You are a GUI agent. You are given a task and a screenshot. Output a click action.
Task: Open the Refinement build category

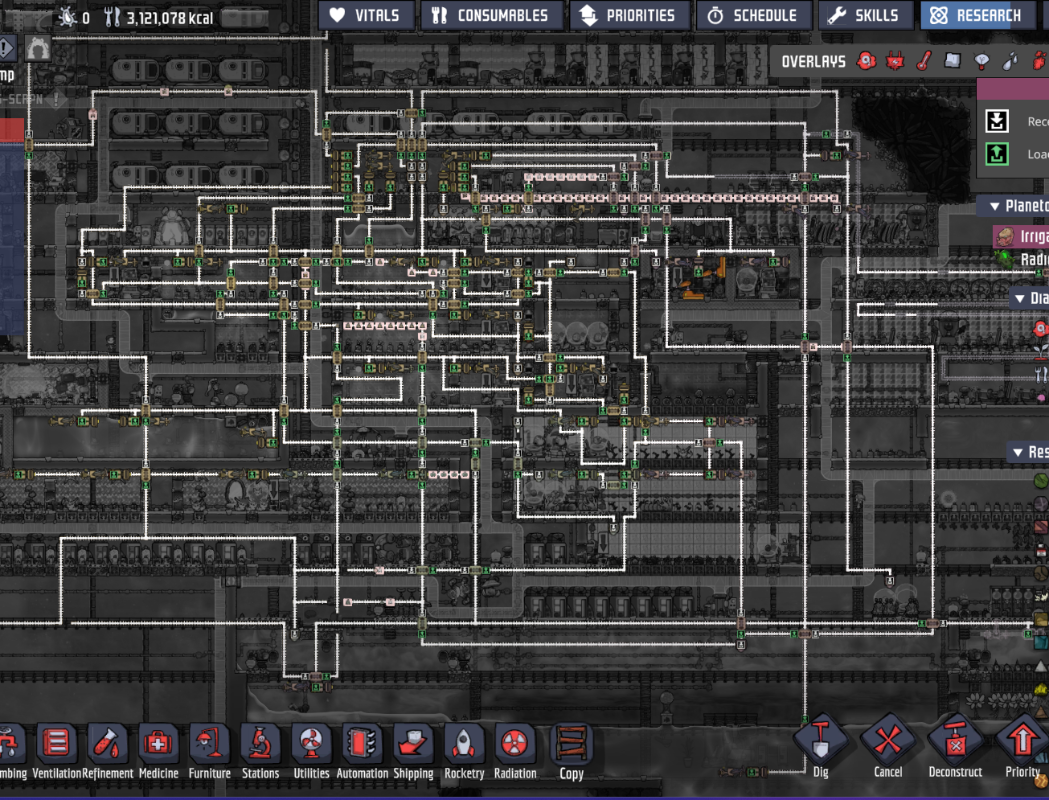click(107, 752)
